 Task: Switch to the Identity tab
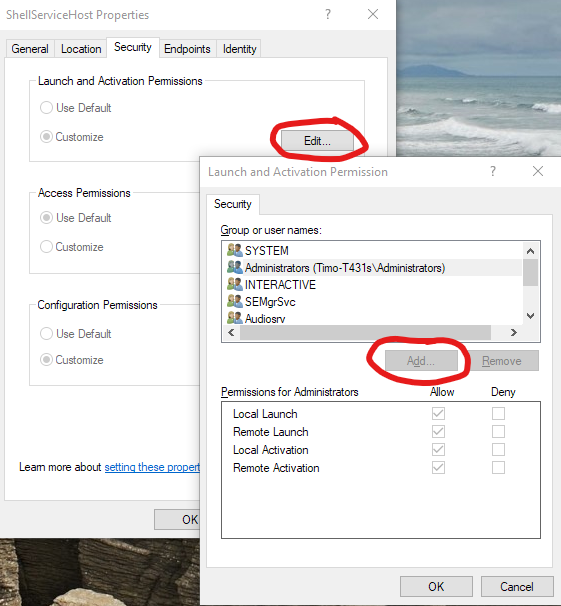239,49
